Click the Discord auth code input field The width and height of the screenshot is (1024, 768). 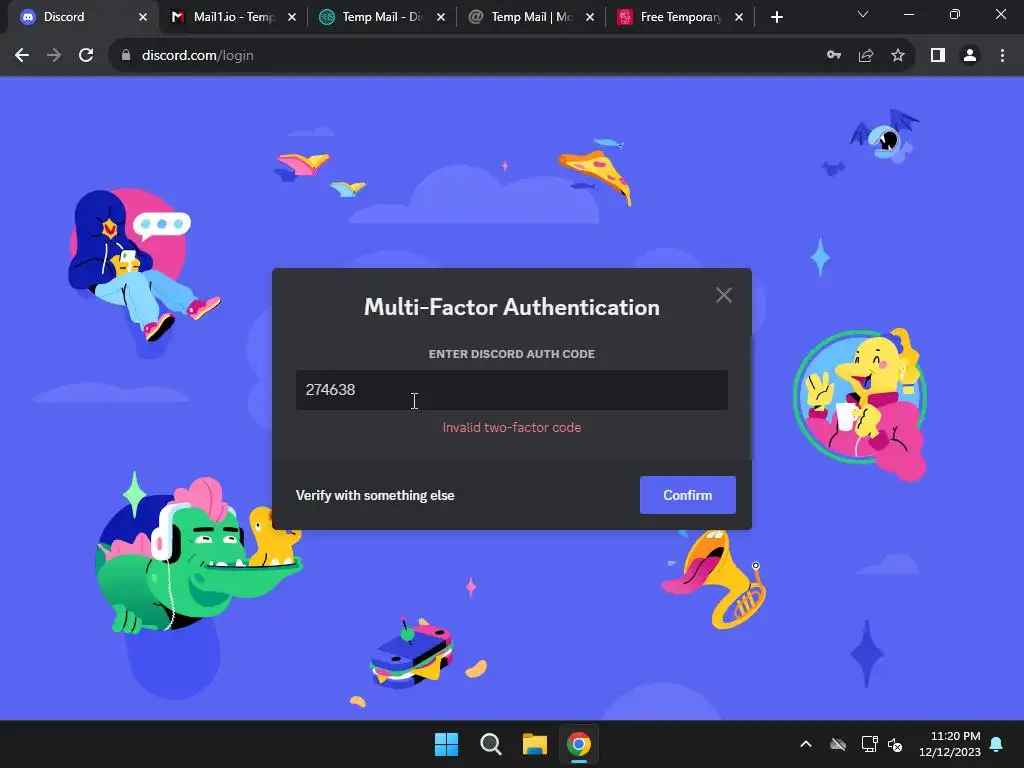pos(511,390)
